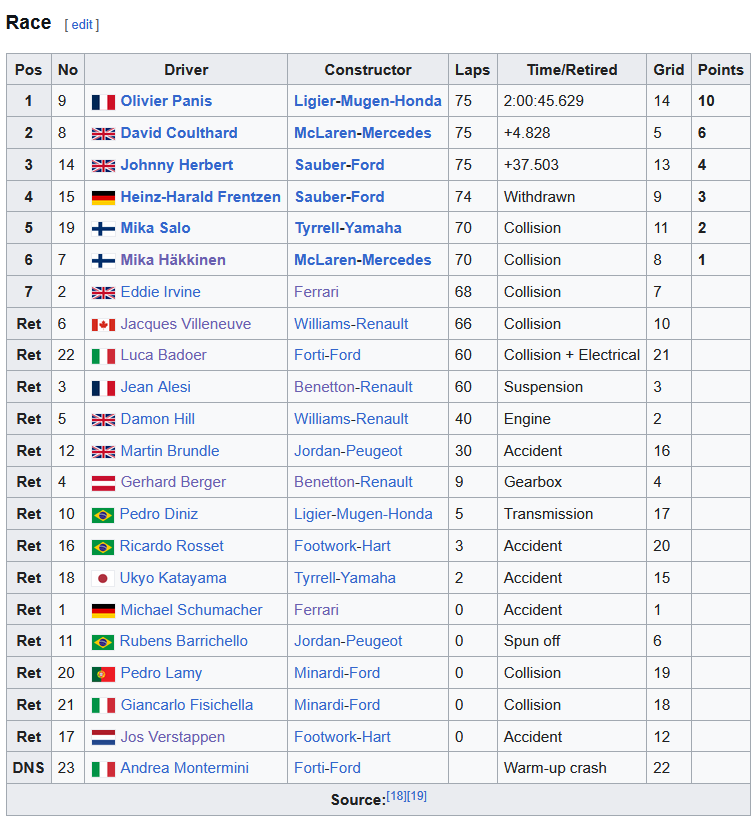Open the edit link for Race section
753x816 pixels.
pos(82,24)
